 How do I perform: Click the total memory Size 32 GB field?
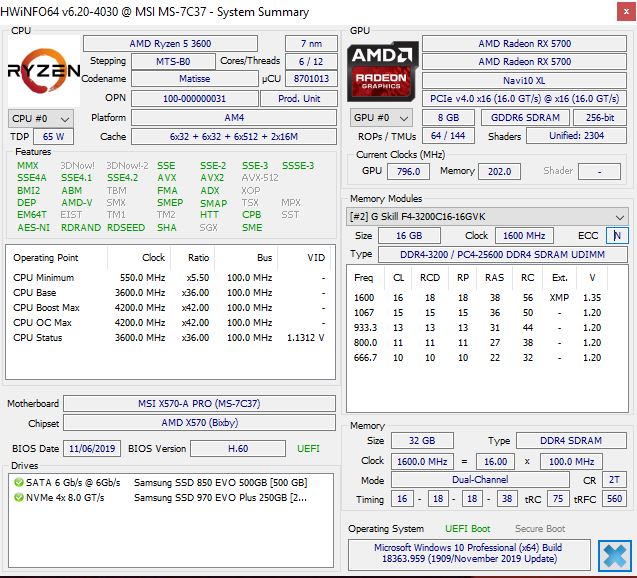tap(422, 441)
